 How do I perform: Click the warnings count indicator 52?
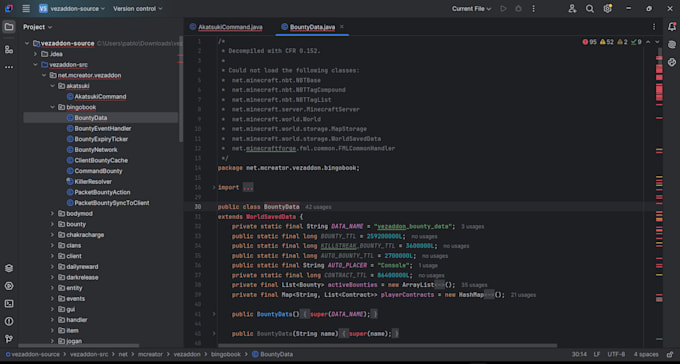tap(607, 42)
